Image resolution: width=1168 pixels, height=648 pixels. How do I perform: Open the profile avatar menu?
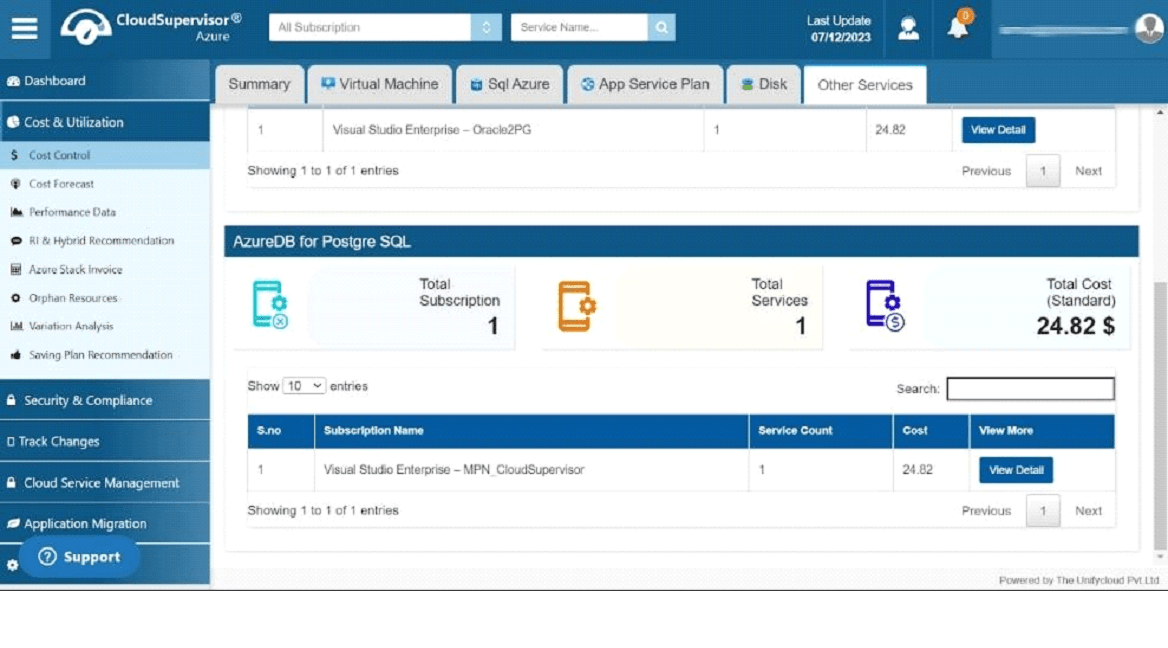click(1149, 28)
